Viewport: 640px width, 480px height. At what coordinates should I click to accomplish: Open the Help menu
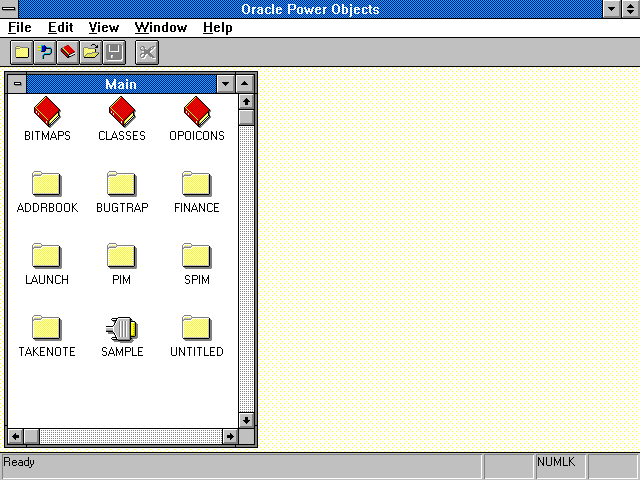217,27
